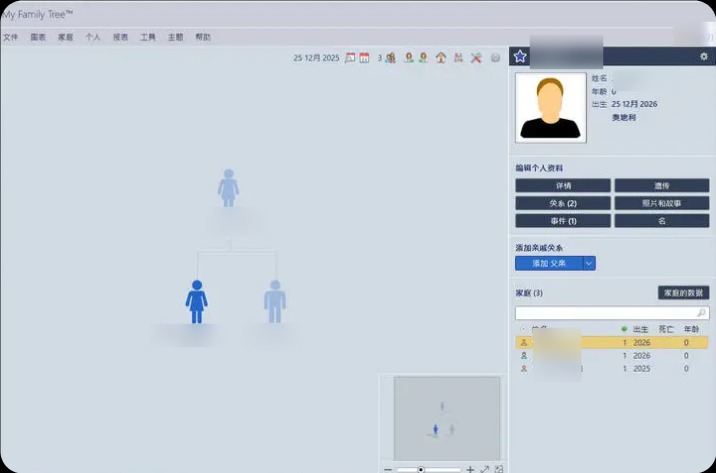
Task: Click the 出生 column header
Action: [640, 329]
